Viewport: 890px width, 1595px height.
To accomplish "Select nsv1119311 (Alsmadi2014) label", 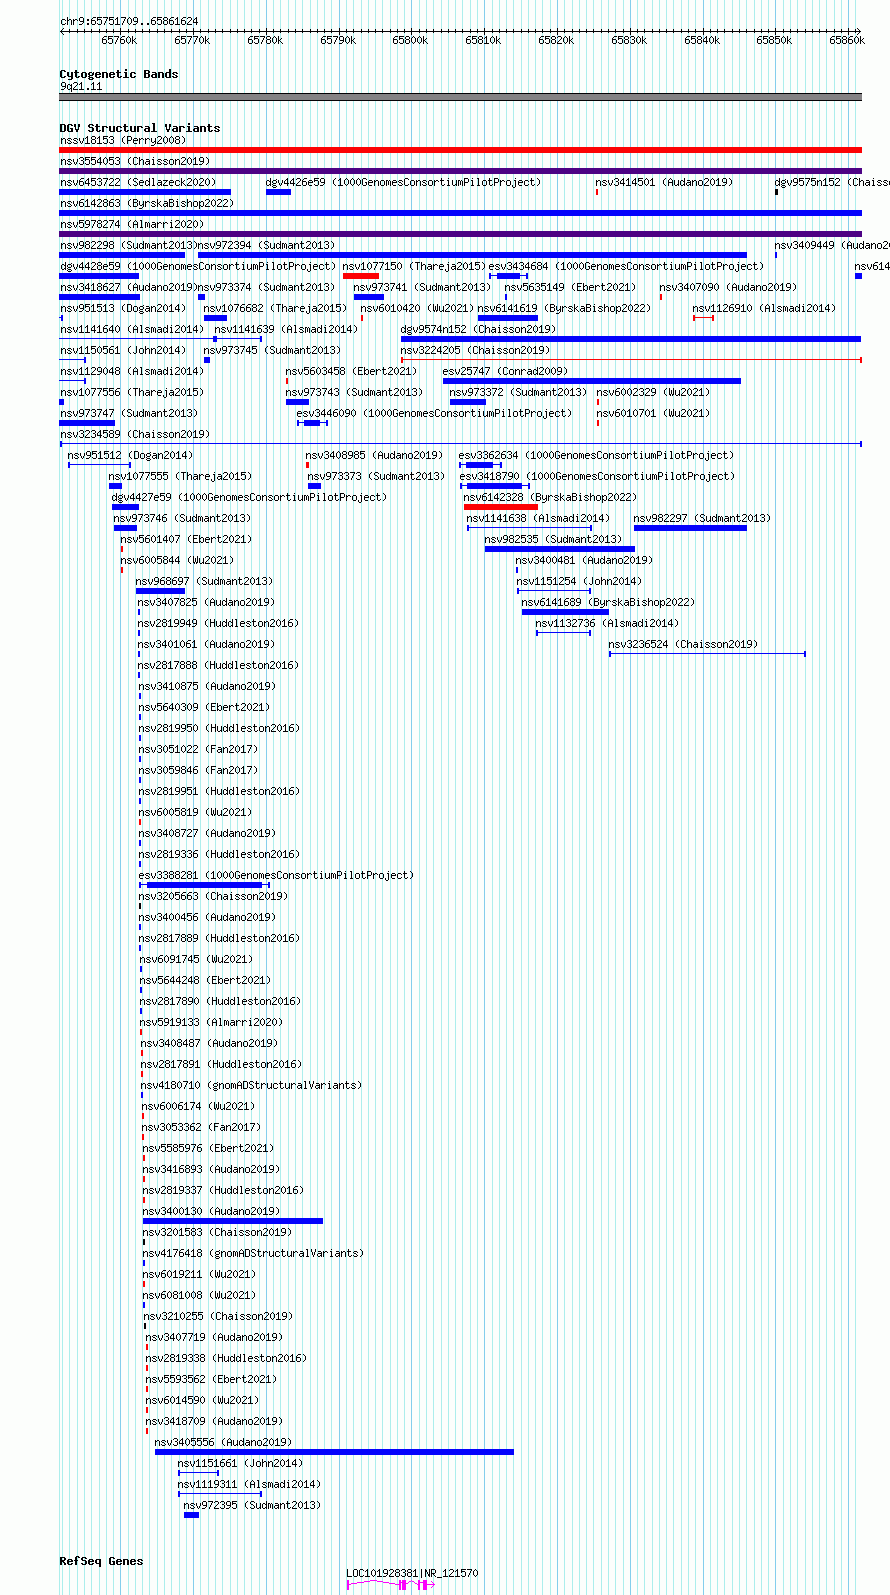I will (x=250, y=1484).
